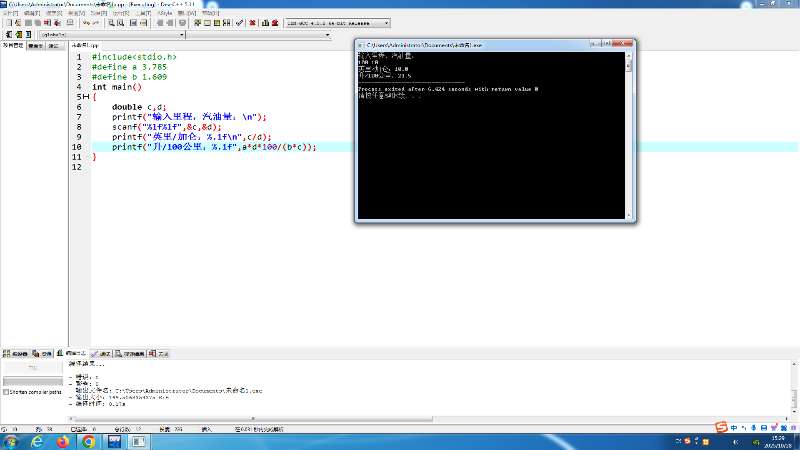
Task: Click the Replace toolbar icon
Action: click(x=120, y=23)
